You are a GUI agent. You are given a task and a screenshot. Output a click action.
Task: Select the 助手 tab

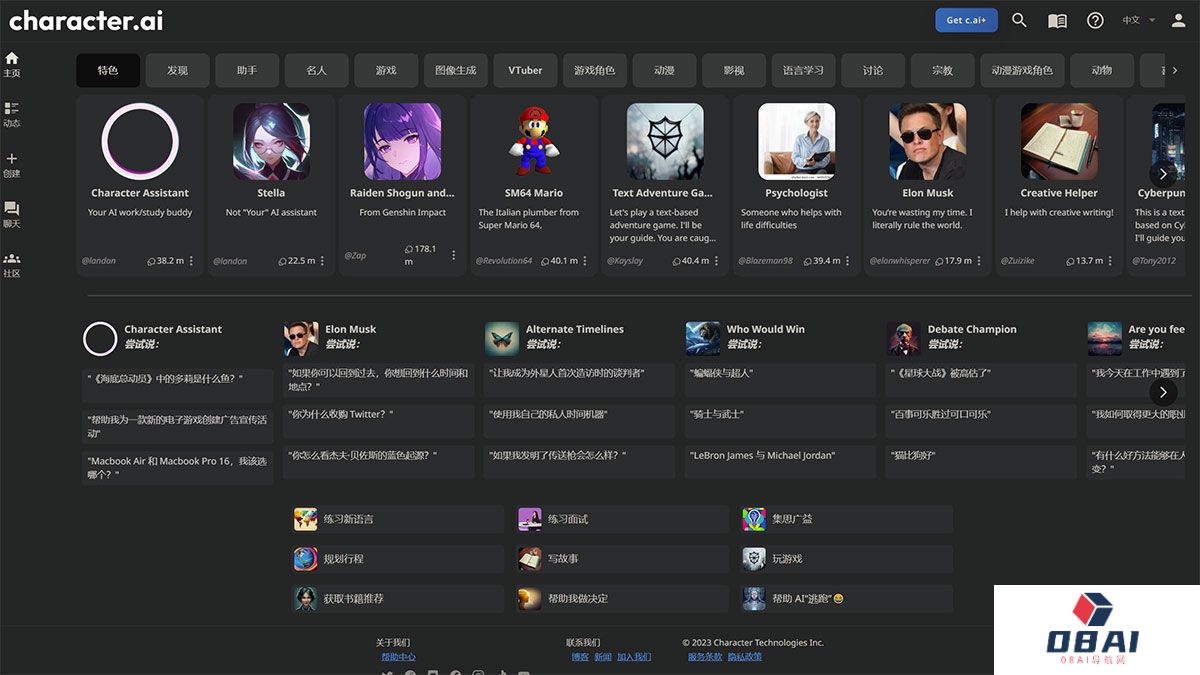(x=247, y=70)
